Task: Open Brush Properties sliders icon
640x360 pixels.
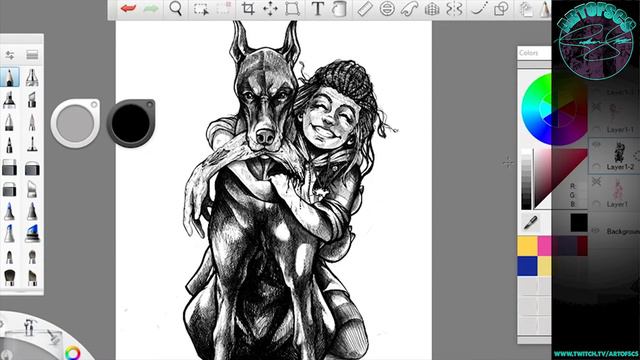Action: tap(10, 55)
